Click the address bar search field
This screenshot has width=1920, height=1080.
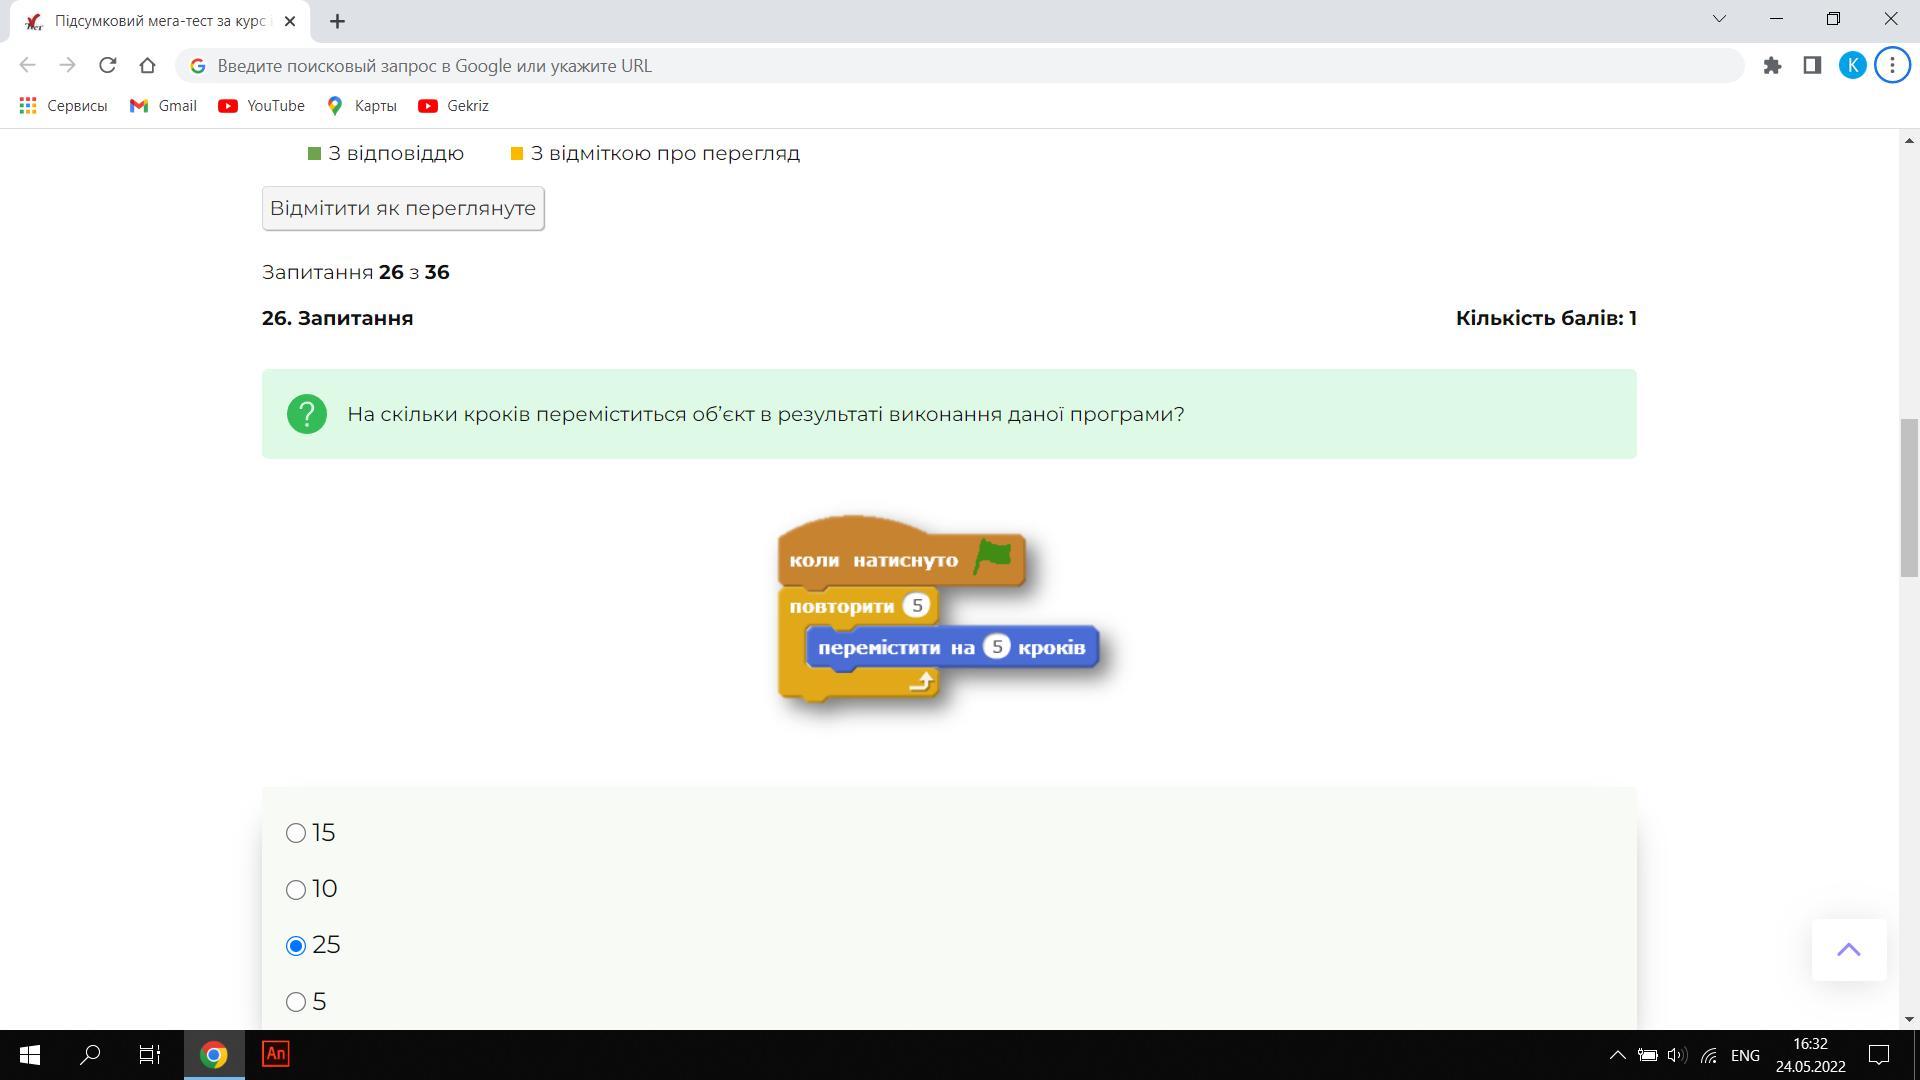tap(960, 66)
